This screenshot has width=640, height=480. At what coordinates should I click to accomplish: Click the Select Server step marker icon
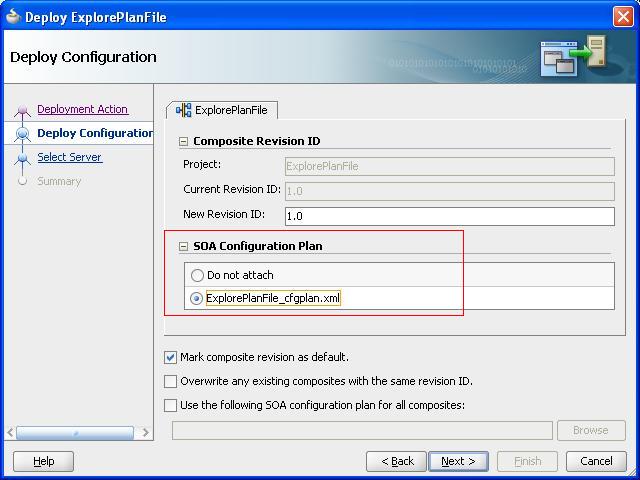(22, 158)
